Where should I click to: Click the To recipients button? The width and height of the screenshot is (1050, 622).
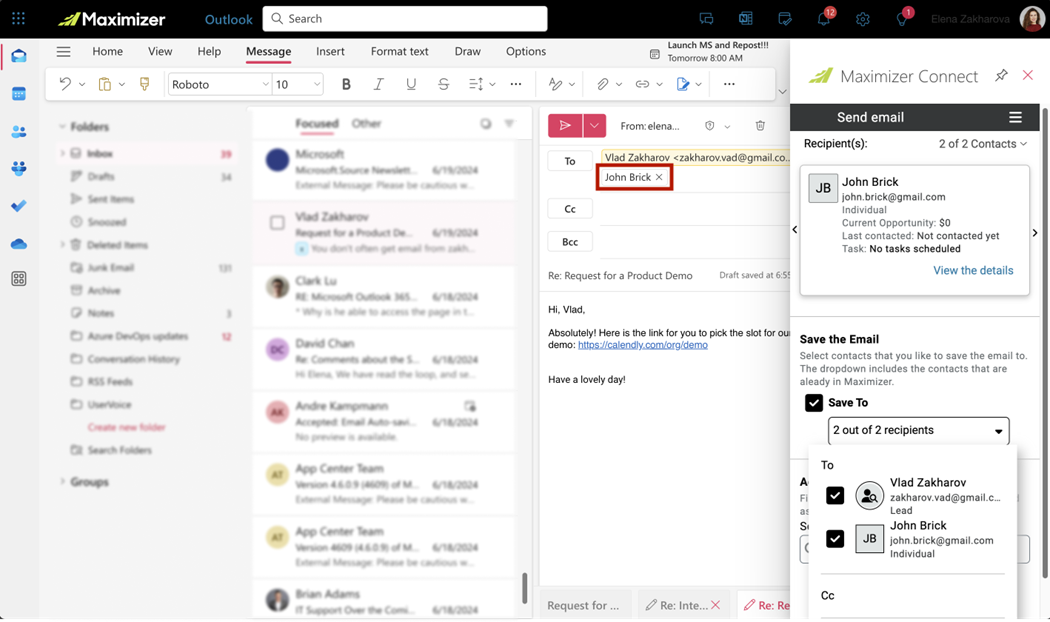pyautogui.click(x=570, y=161)
